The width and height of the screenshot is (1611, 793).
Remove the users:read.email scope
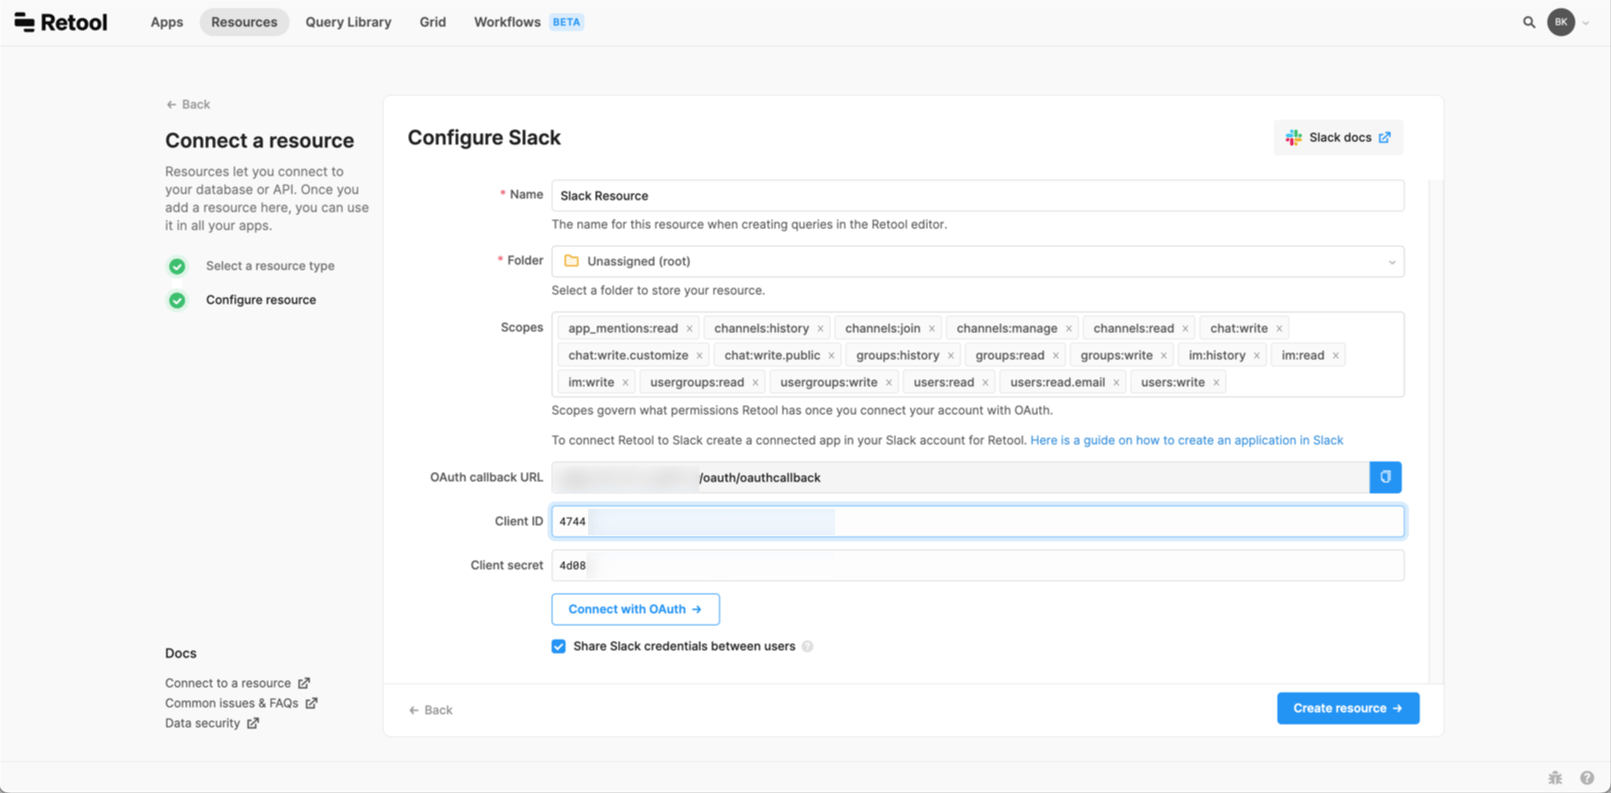tap(1116, 382)
